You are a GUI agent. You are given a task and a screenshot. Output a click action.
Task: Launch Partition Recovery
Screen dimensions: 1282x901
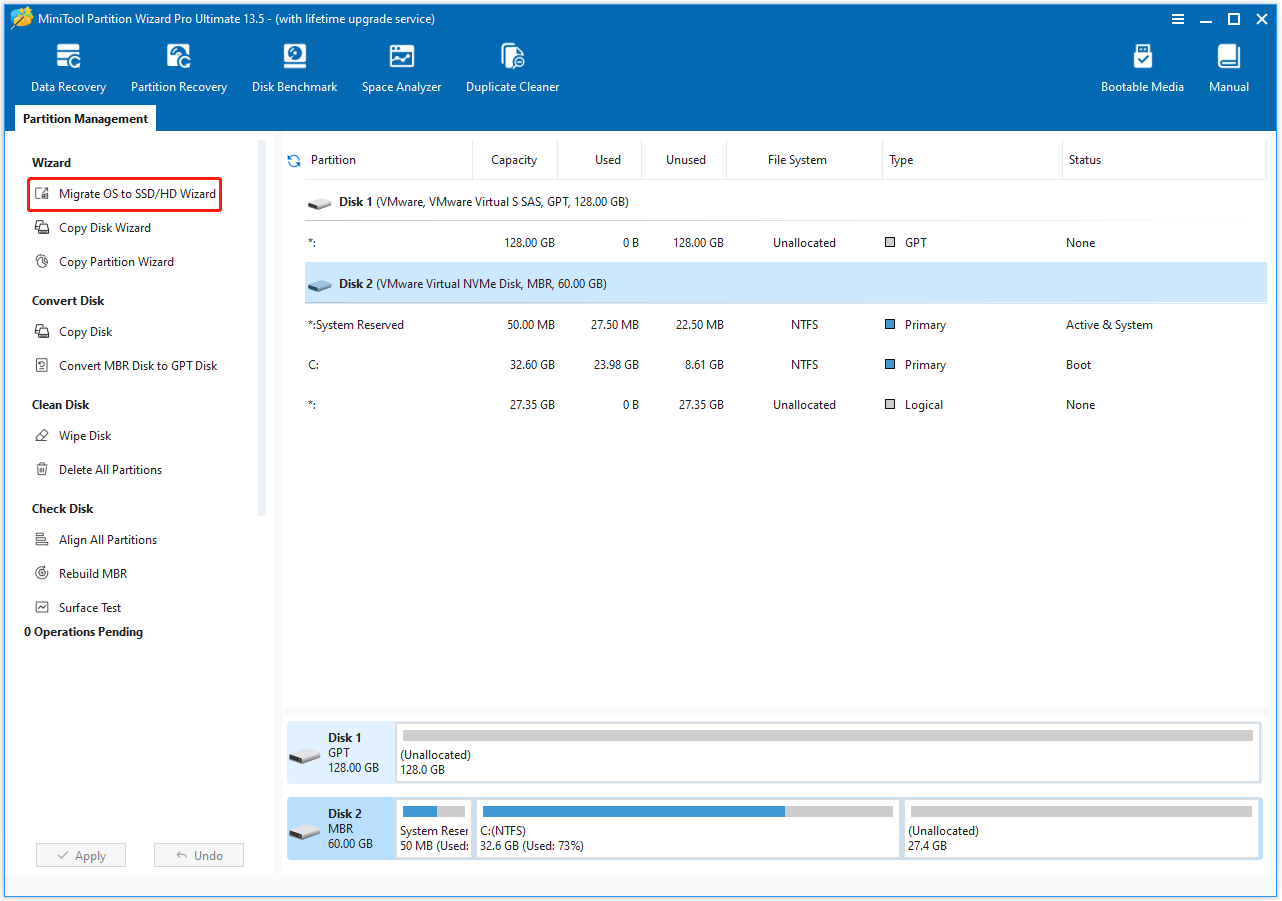point(178,66)
